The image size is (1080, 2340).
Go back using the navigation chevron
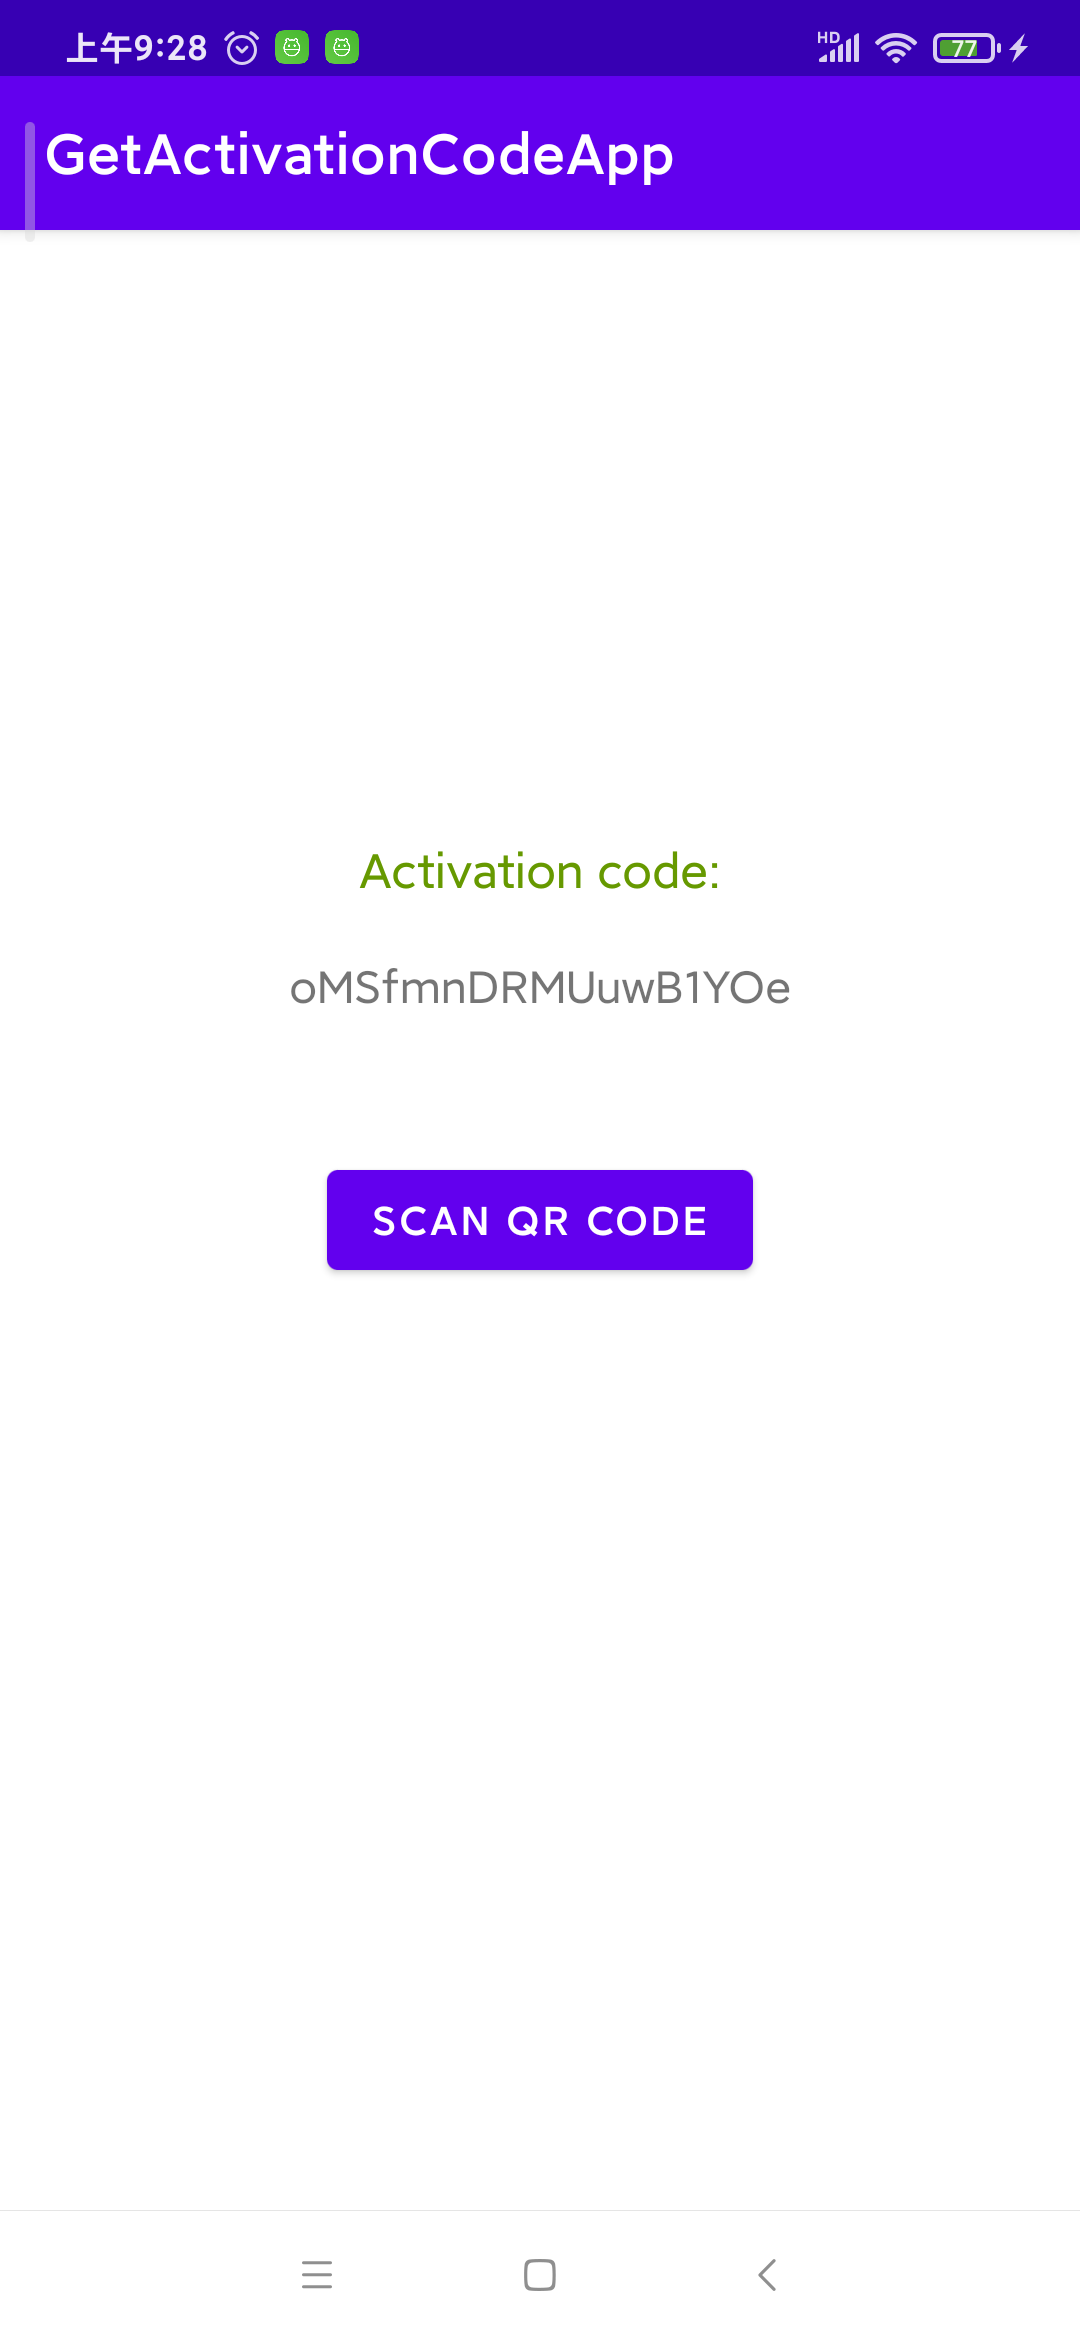(767, 2275)
